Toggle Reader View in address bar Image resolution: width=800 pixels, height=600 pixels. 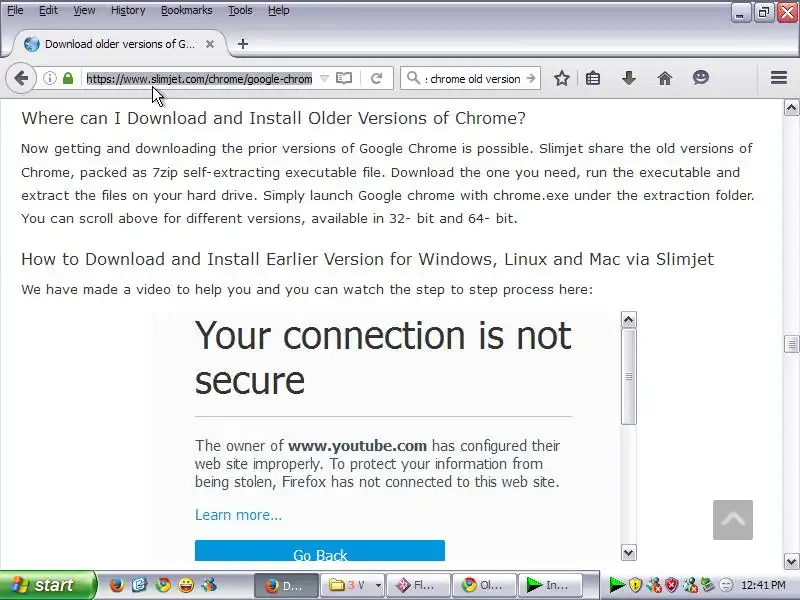click(344, 79)
